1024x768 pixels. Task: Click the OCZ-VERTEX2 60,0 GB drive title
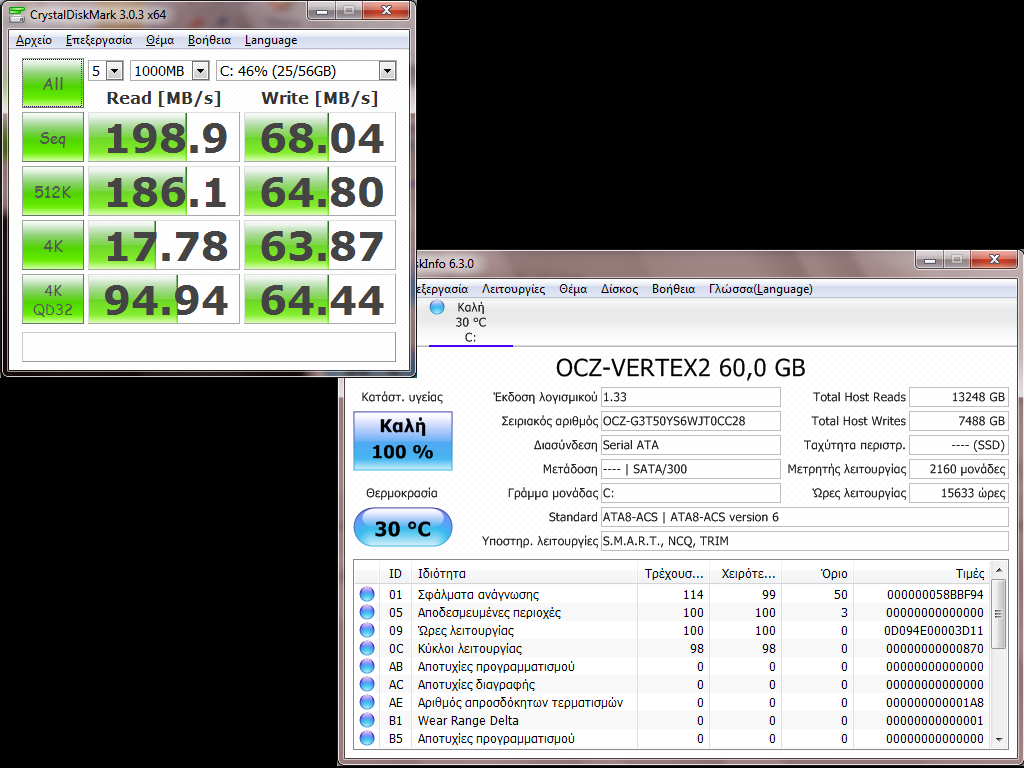(x=680, y=368)
